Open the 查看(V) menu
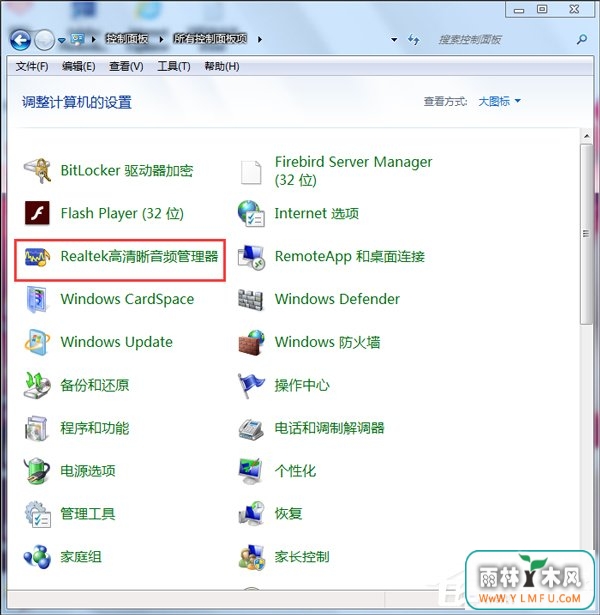Screen dimensions: 600x615 (x=126, y=66)
